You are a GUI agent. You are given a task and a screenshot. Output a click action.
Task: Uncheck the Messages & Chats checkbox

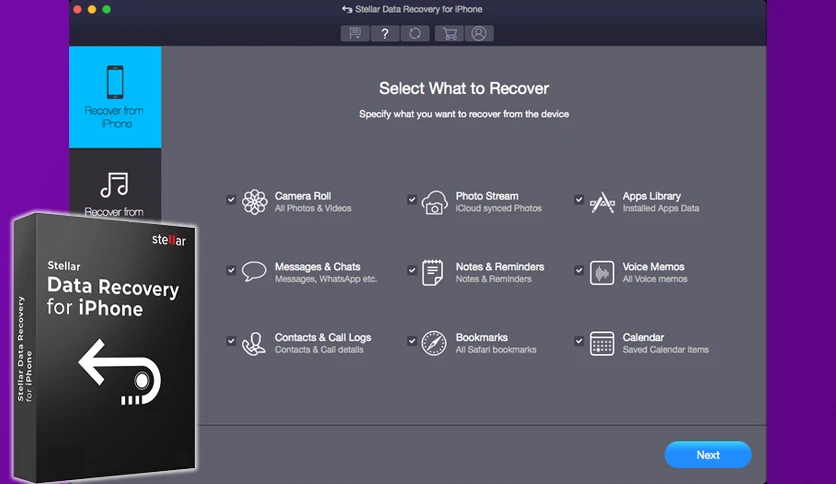click(x=231, y=270)
